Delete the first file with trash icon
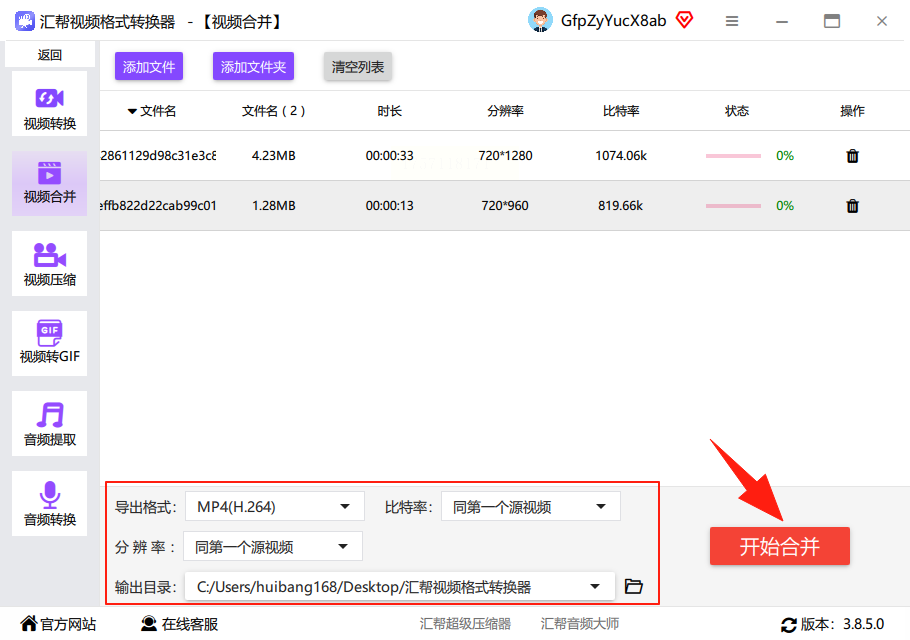The width and height of the screenshot is (910, 640). (852, 156)
